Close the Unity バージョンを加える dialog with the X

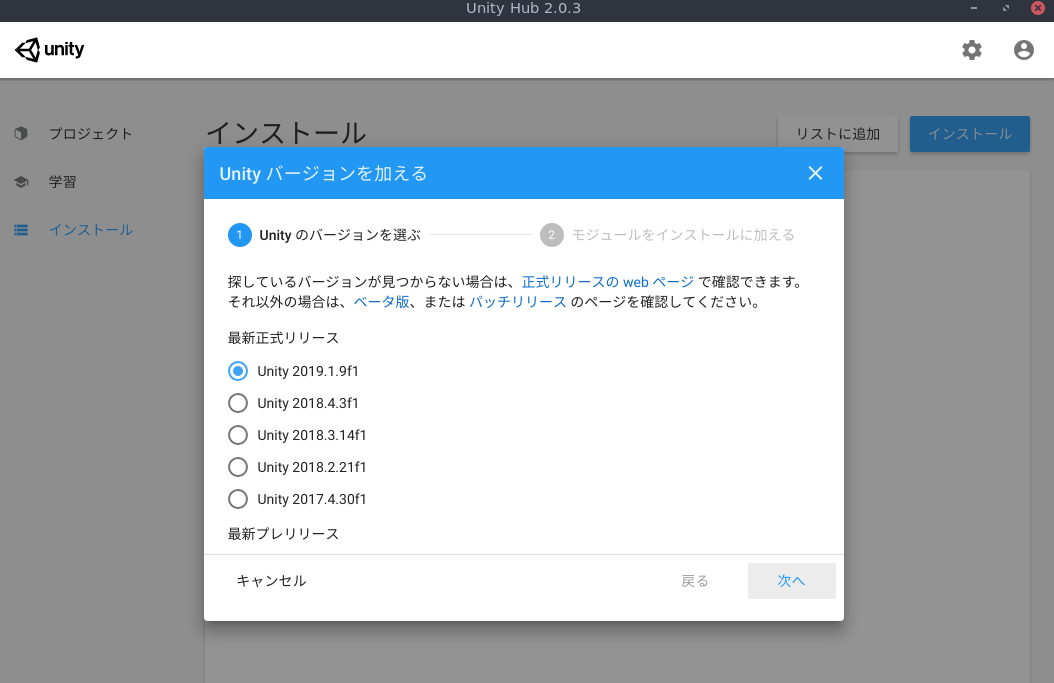[815, 173]
